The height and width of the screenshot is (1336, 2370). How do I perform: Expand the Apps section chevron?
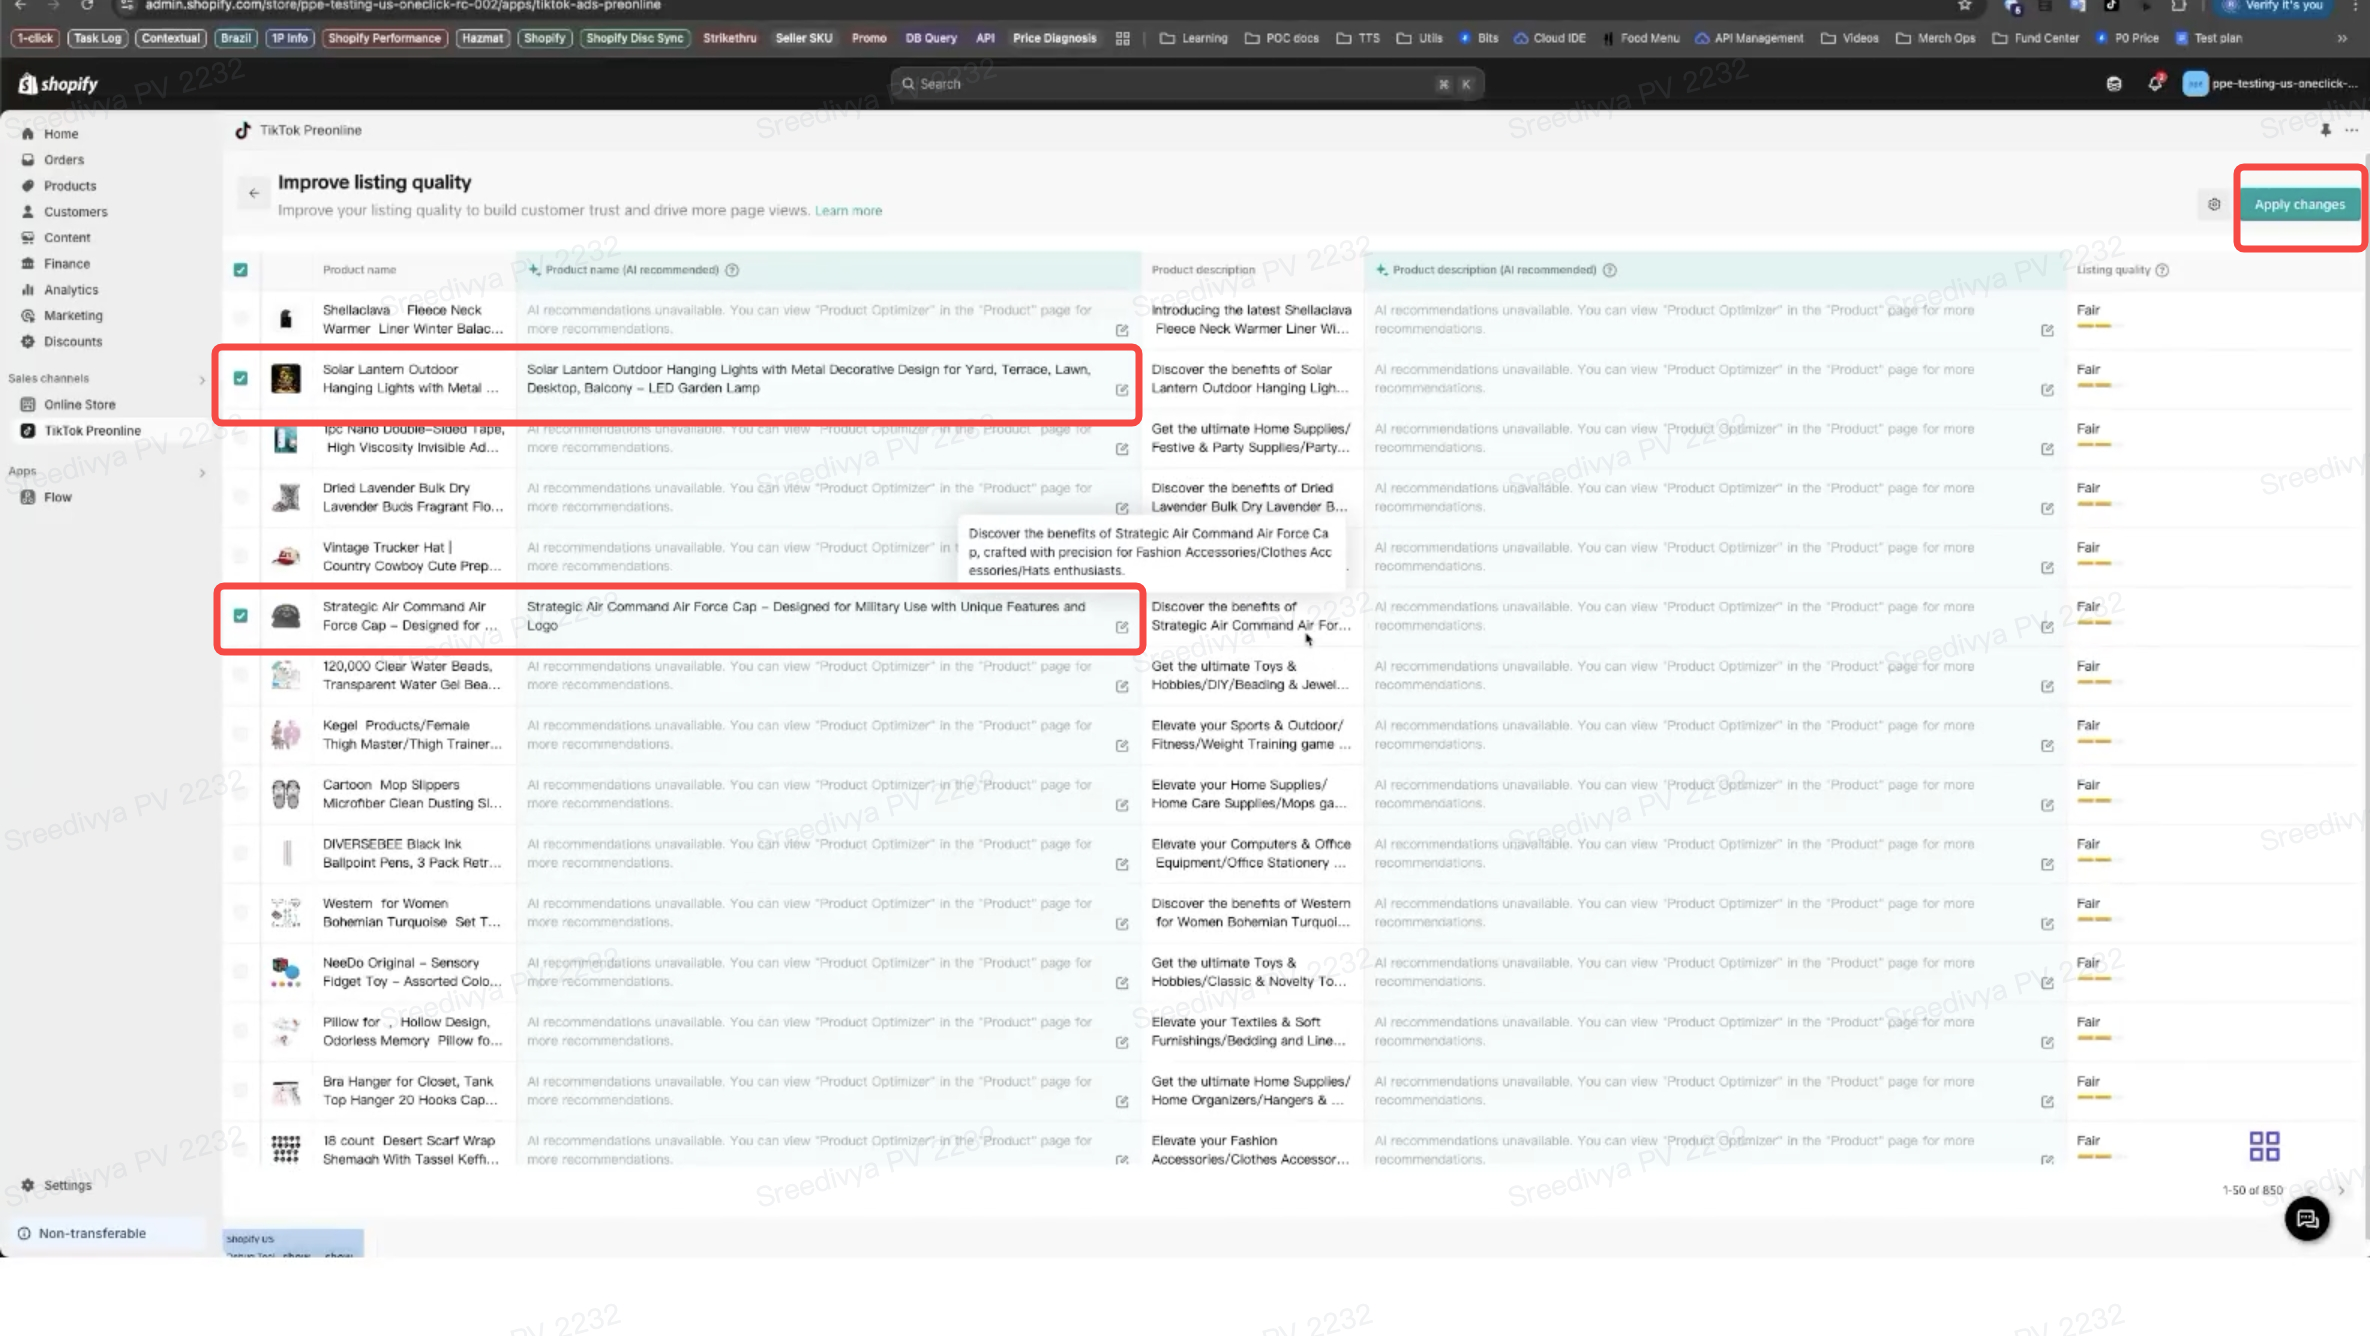202,472
